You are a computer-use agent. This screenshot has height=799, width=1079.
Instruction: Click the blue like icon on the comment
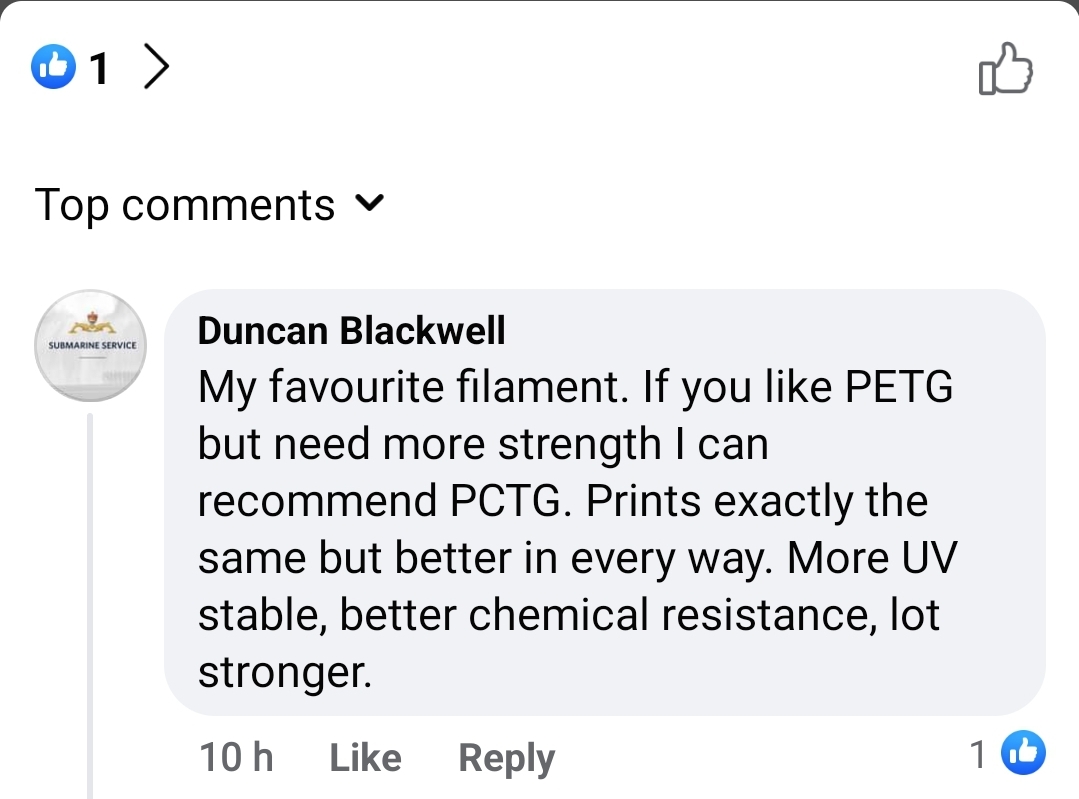[1023, 752]
